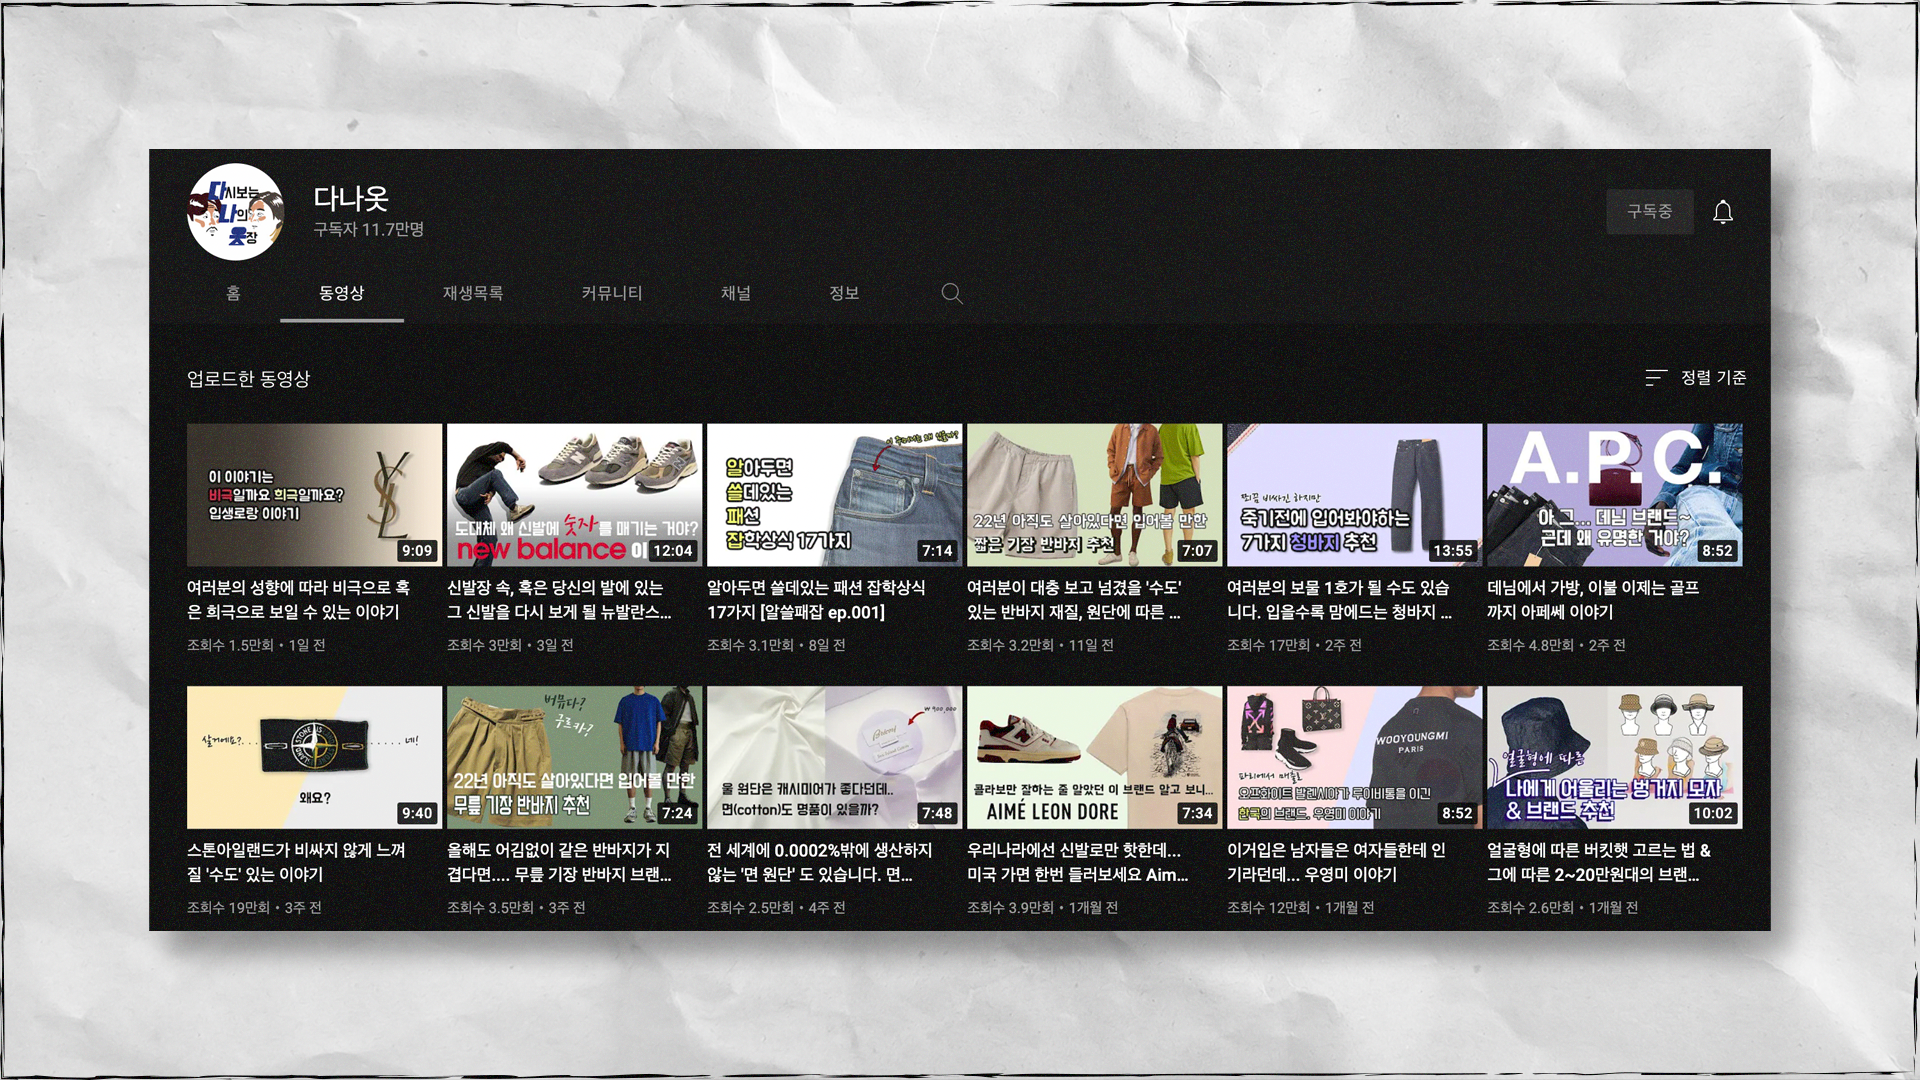Click '조회수 2.6만회 • 1개월 전' metadata

pos(1562,907)
